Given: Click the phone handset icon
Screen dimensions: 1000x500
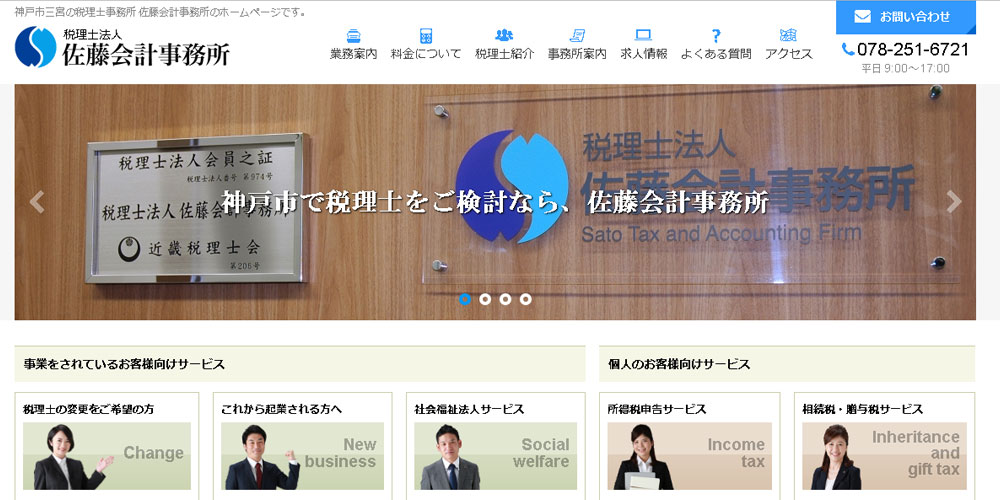Looking at the screenshot, I should click(848, 49).
